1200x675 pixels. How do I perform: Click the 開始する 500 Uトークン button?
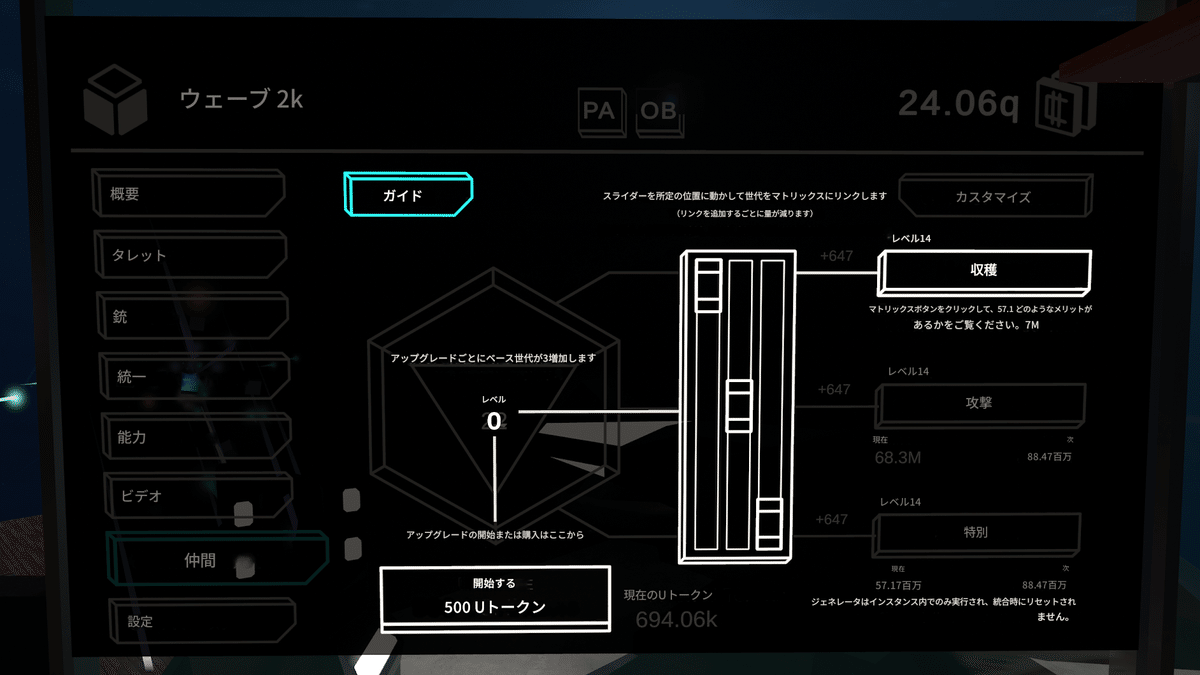point(495,596)
